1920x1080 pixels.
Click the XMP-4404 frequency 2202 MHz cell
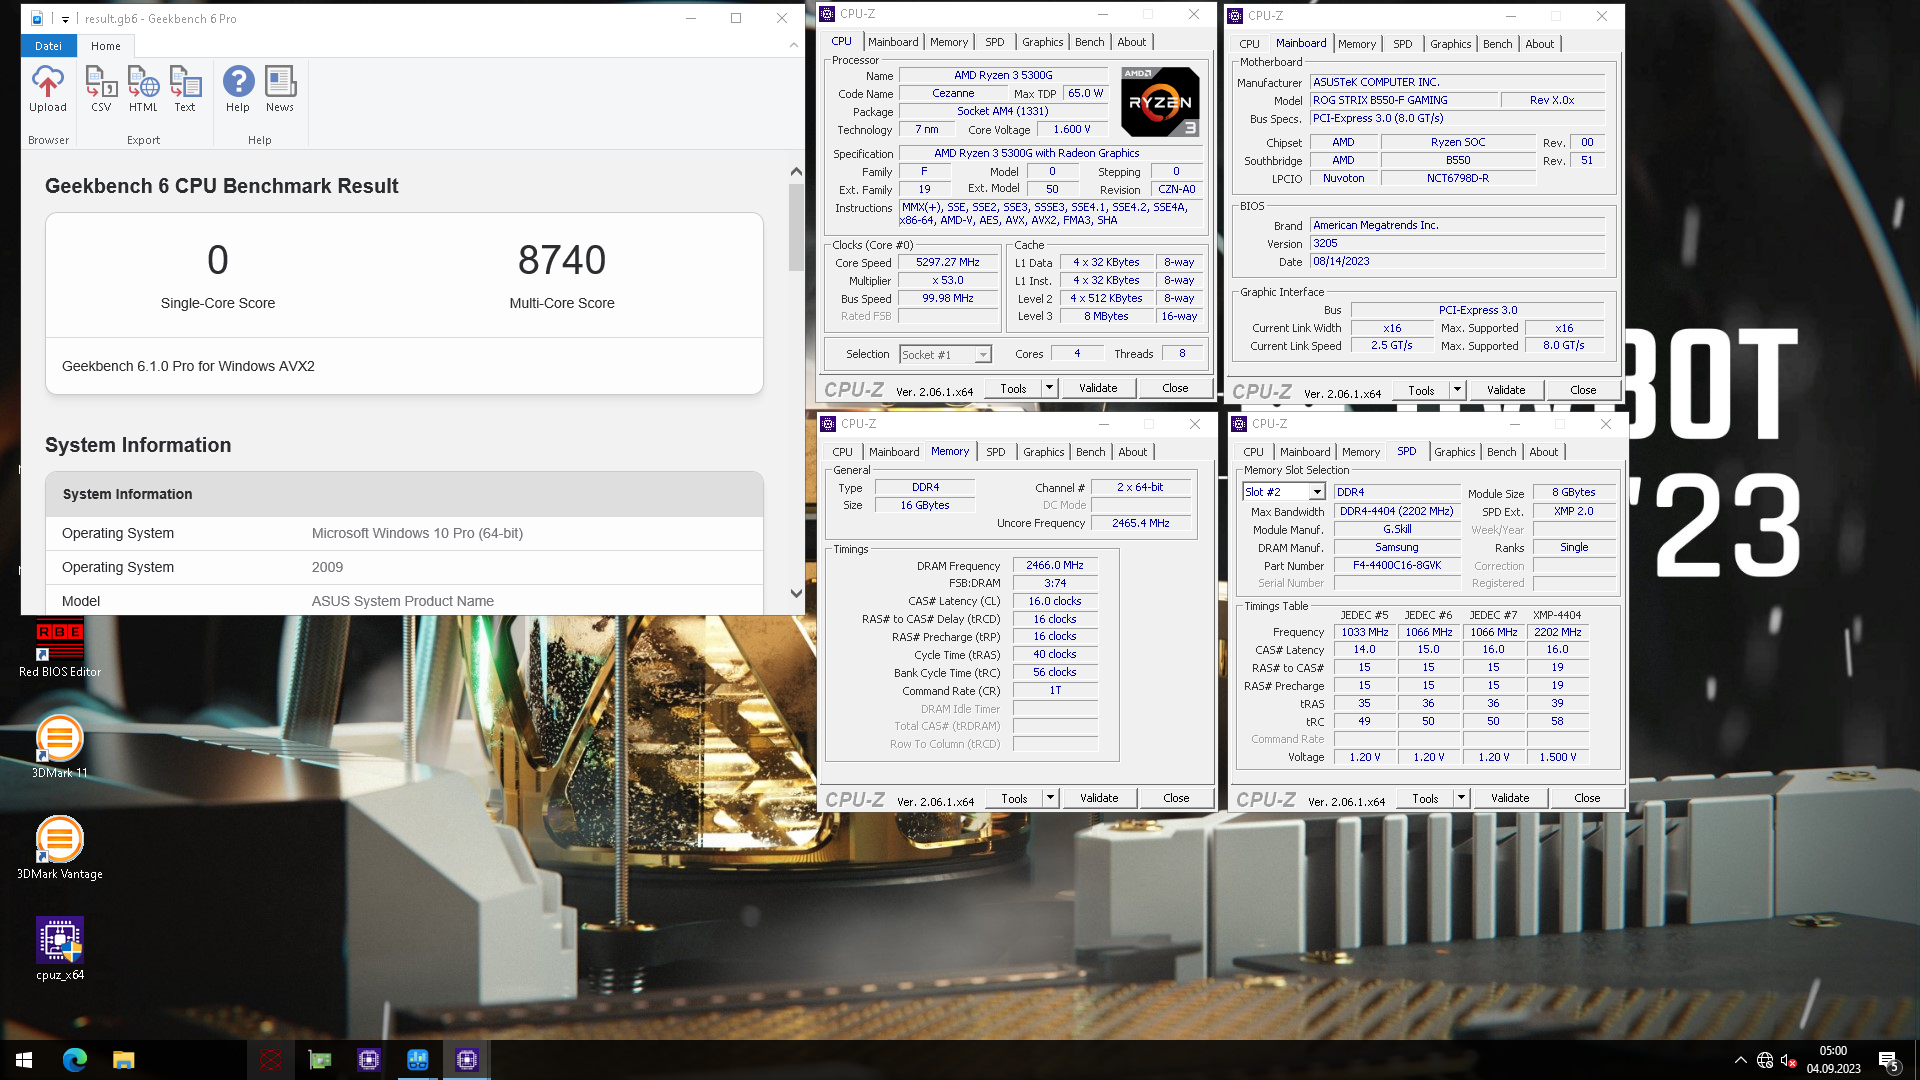point(1557,632)
